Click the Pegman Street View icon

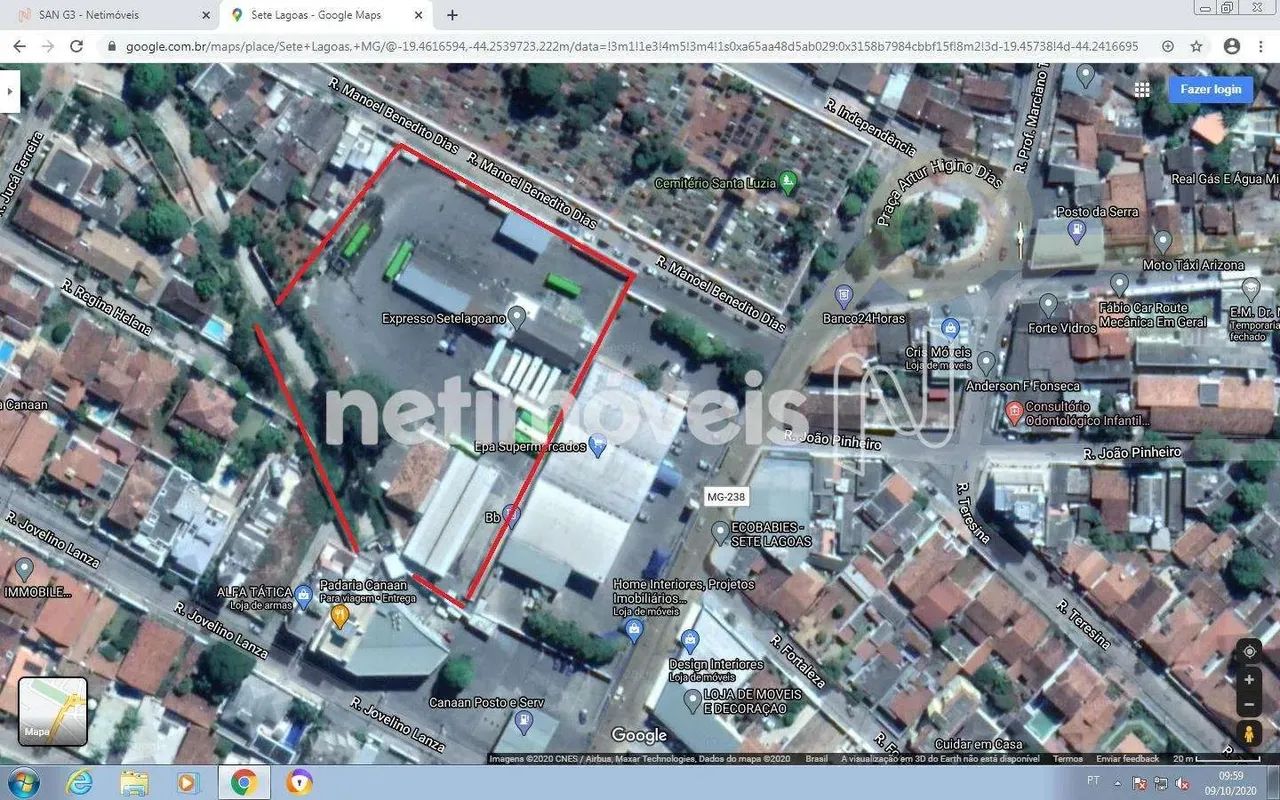(1249, 730)
